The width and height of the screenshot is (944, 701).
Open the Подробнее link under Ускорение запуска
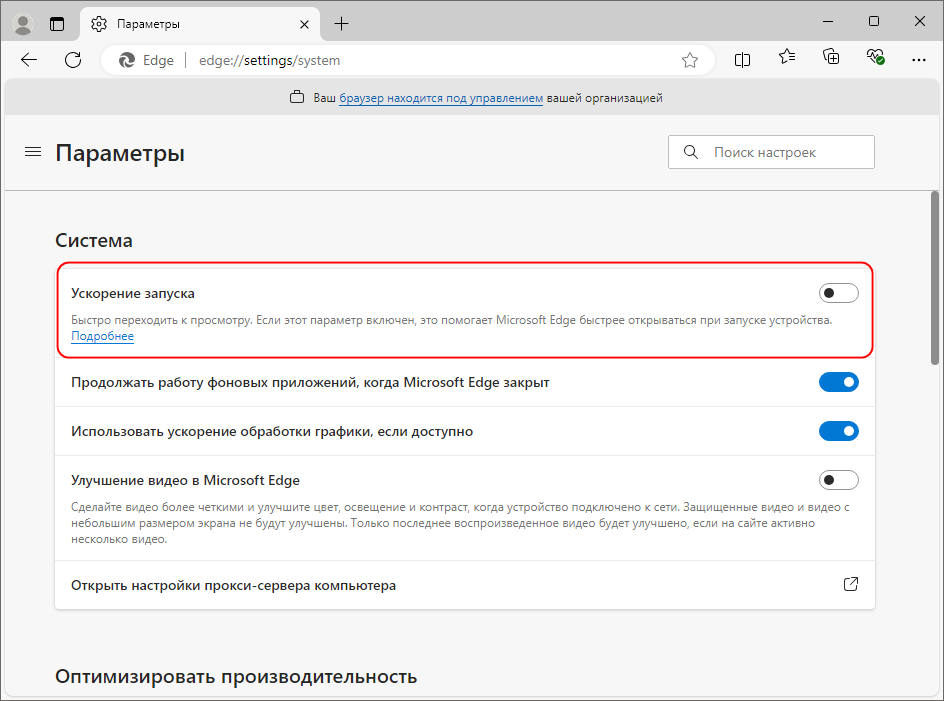[102, 336]
